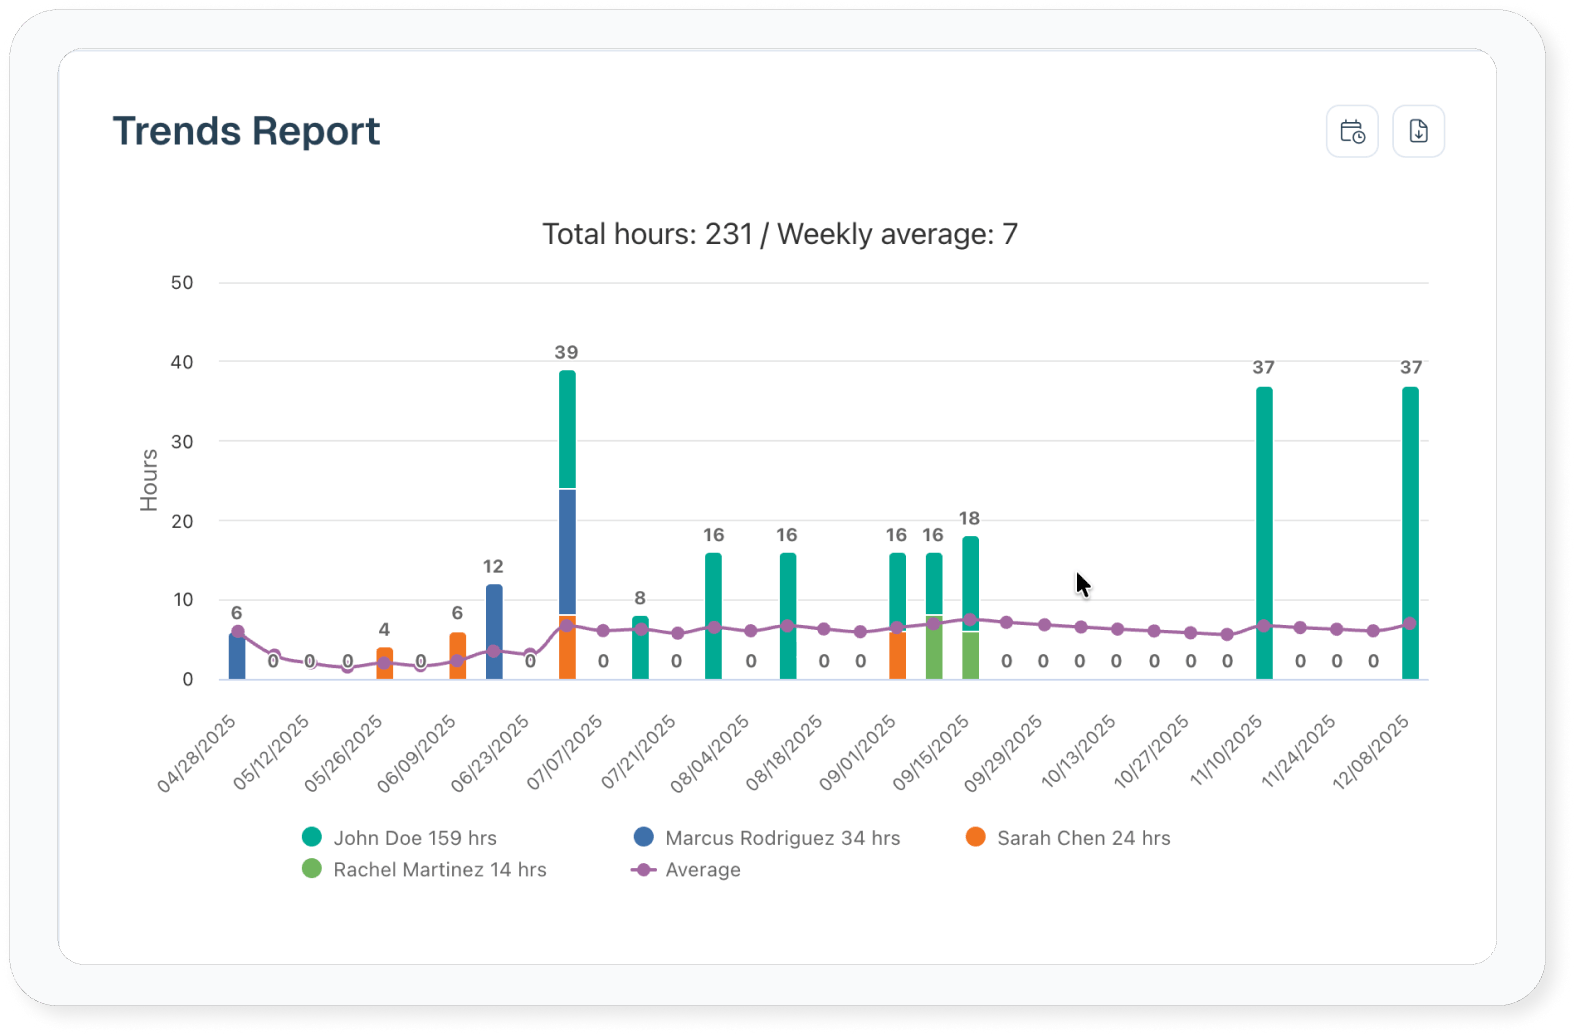The image size is (1575, 1035).
Task: Click the 09/29/2025 x-axis date label
Action: pyautogui.click(x=1004, y=752)
